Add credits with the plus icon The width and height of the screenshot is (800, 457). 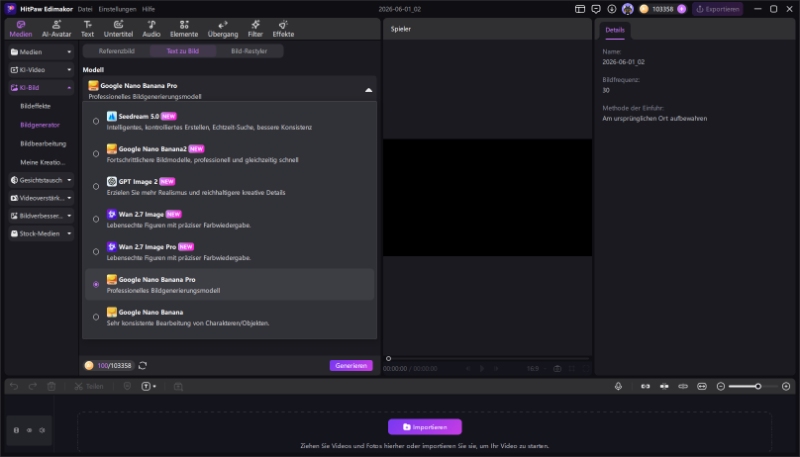tap(682, 9)
